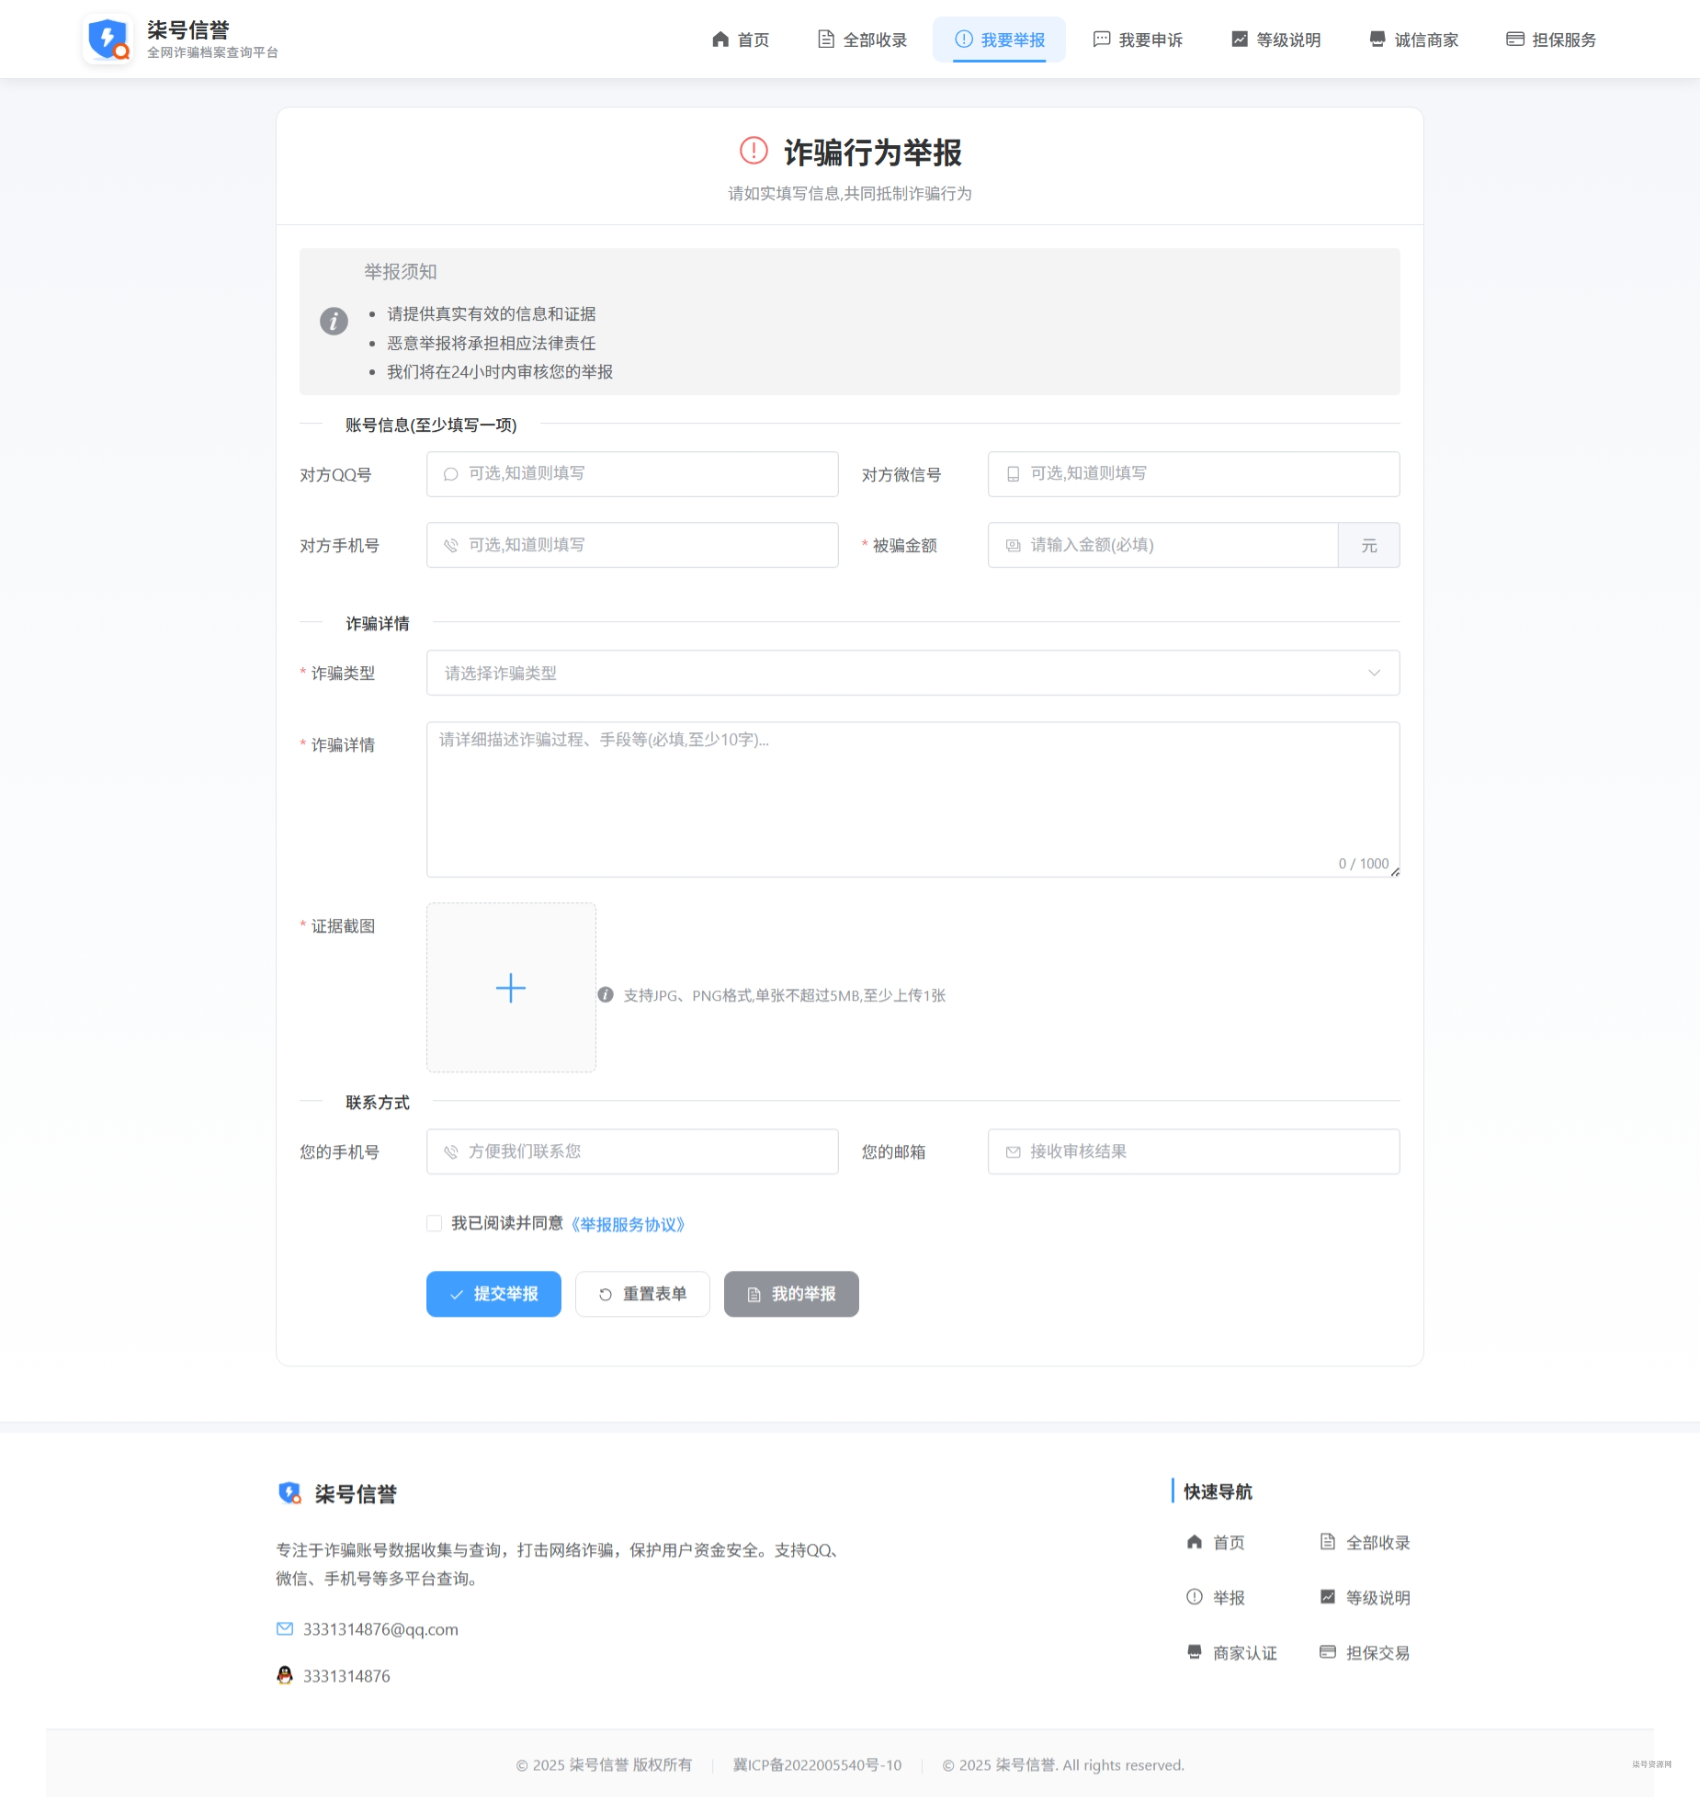The height and width of the screenshot is (1797, 1700).
Task: Reset the form with 重置表单
Action: (642, 1293)
